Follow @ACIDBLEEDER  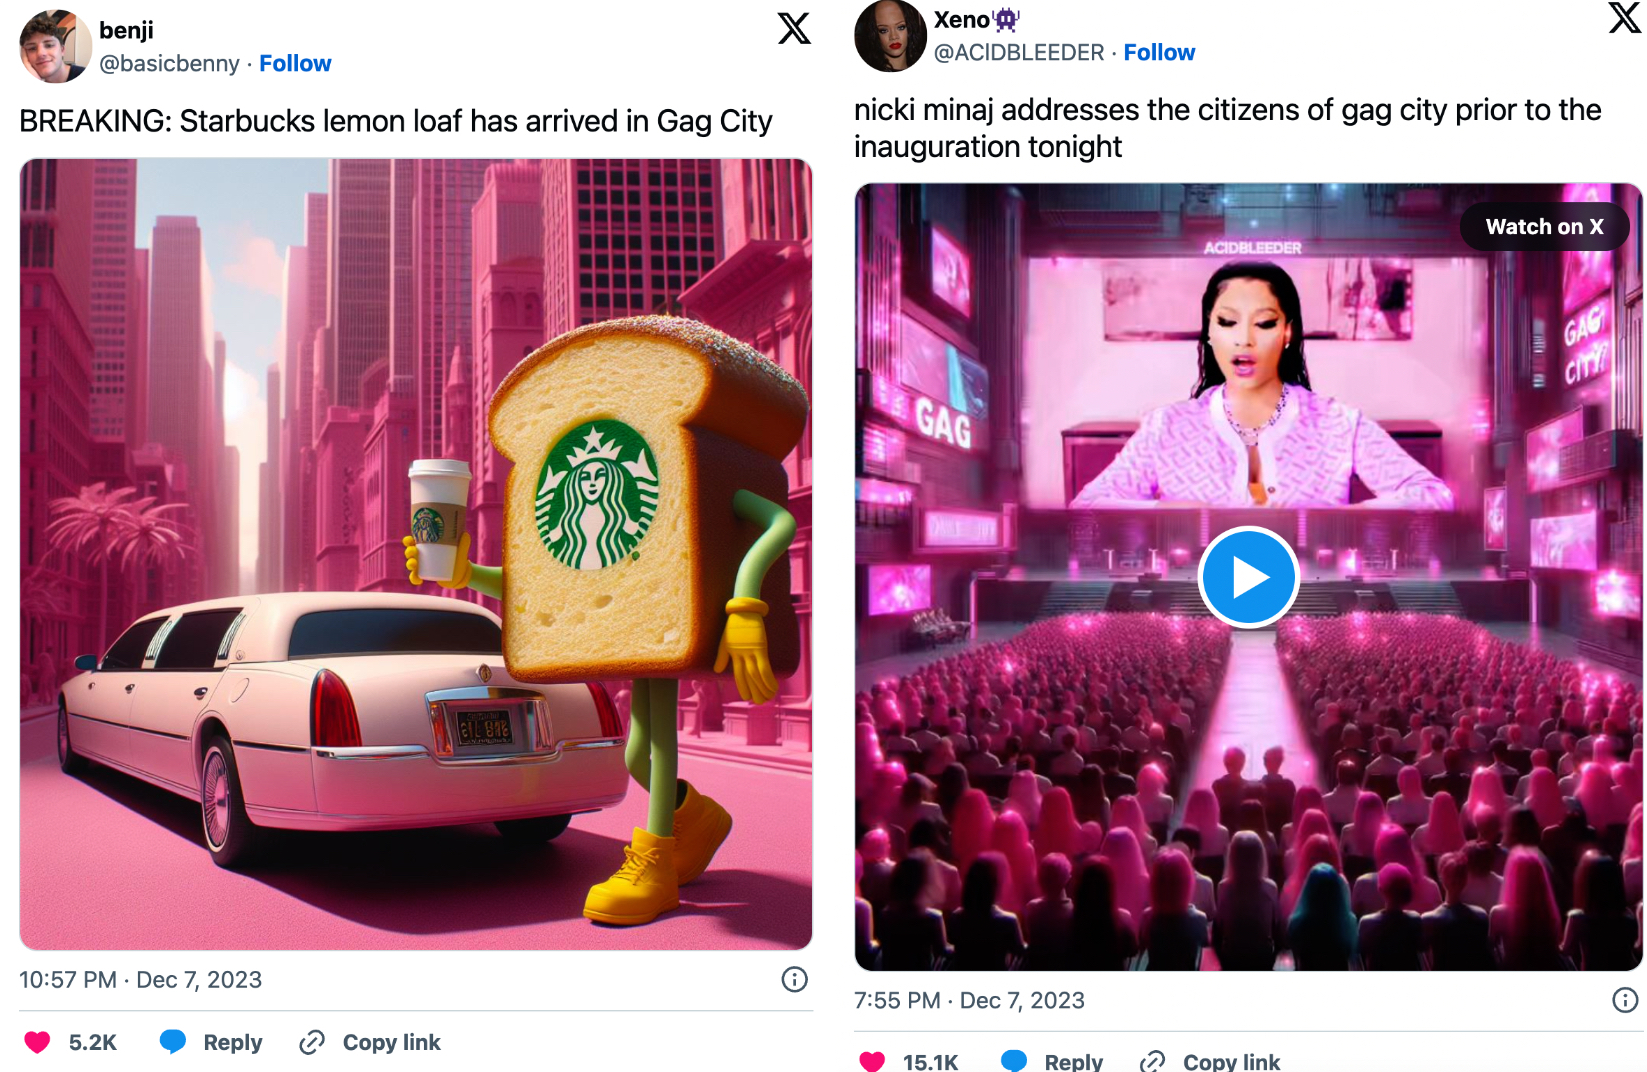[x=1159, y=52]
